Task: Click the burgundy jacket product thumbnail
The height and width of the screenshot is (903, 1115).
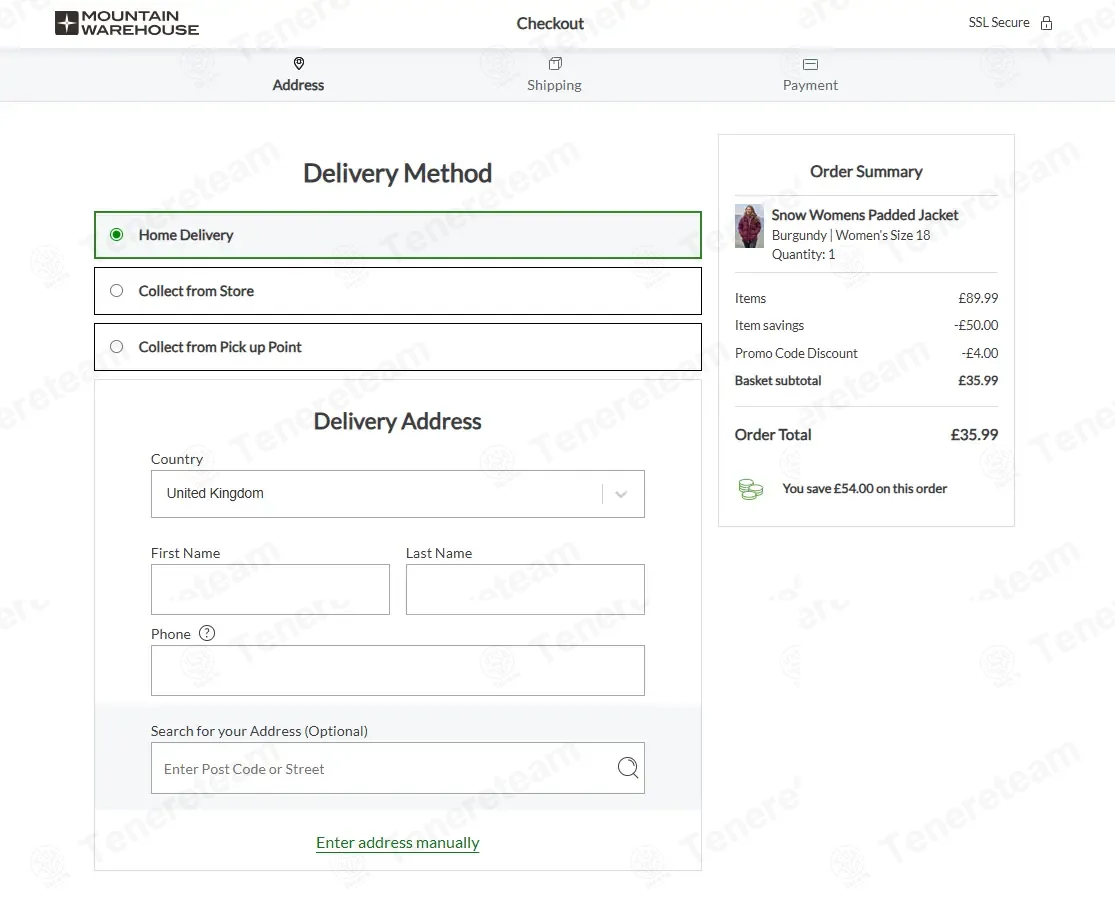Action: [x=749, y=226]
